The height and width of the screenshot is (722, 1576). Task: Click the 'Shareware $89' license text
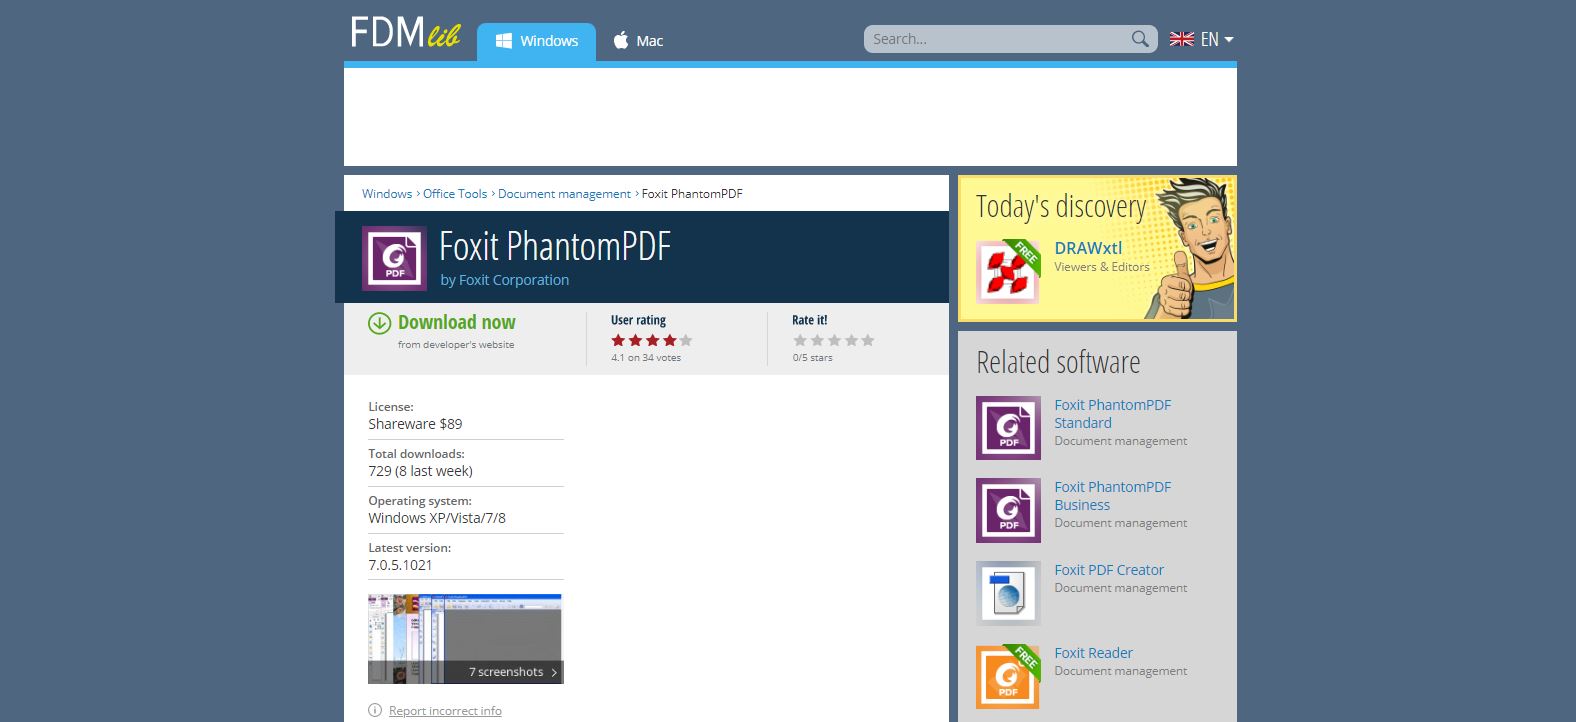pyautogui.click(x=415, y=424)
